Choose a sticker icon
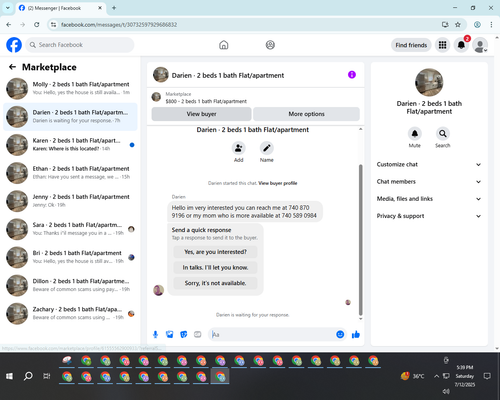This screenshot has width=500, height=400. (184, 334)
